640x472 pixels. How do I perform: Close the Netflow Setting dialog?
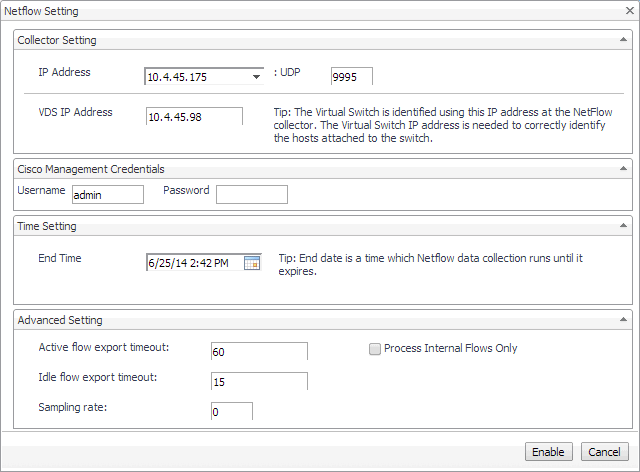[x=627, y=11]
